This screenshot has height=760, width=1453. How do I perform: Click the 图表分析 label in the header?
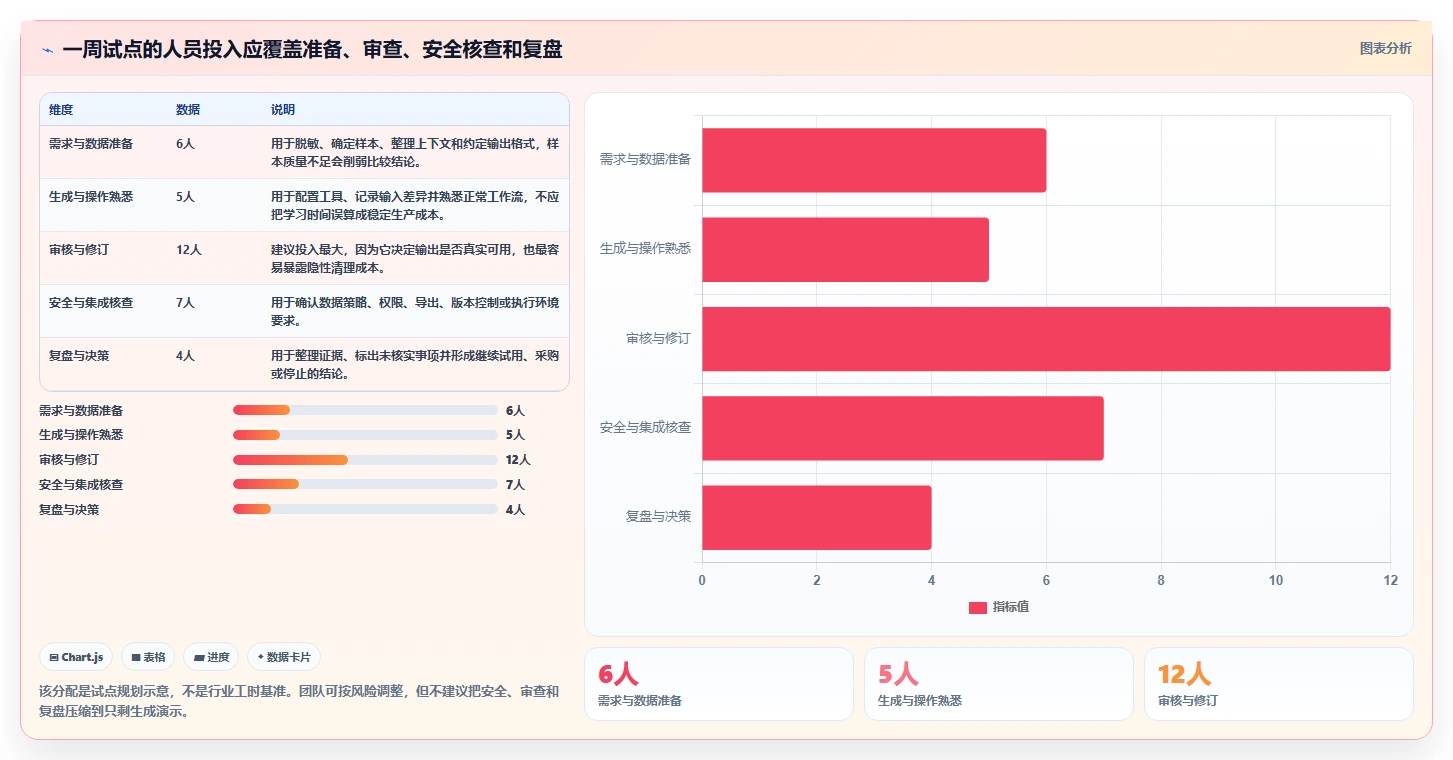pyautogui.click(x=1385, y=48)
